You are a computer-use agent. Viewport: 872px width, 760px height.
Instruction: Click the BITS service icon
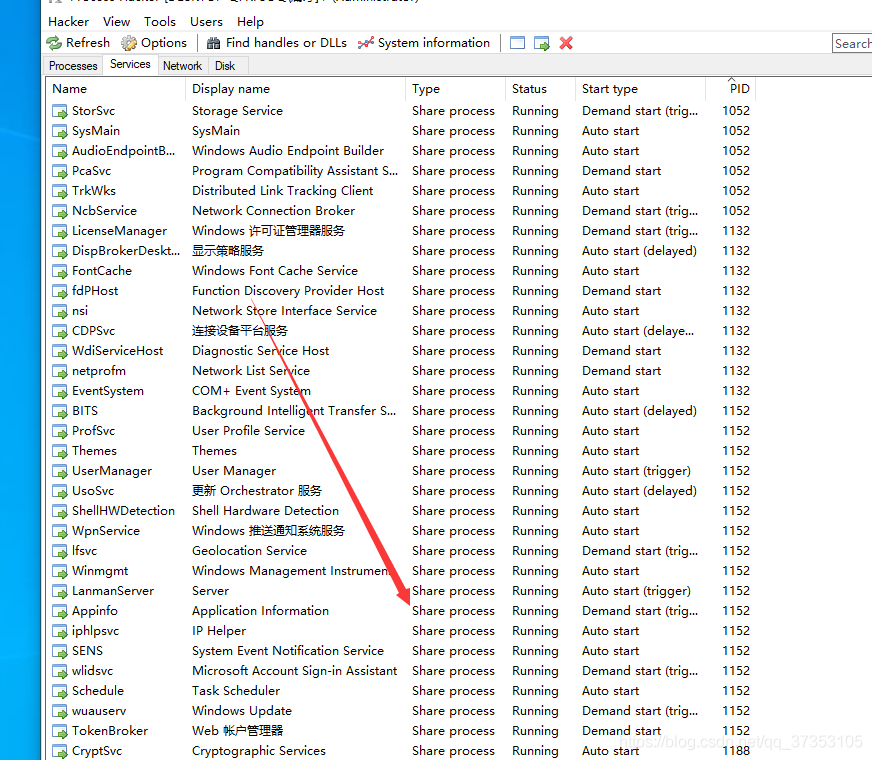[60, 411]
